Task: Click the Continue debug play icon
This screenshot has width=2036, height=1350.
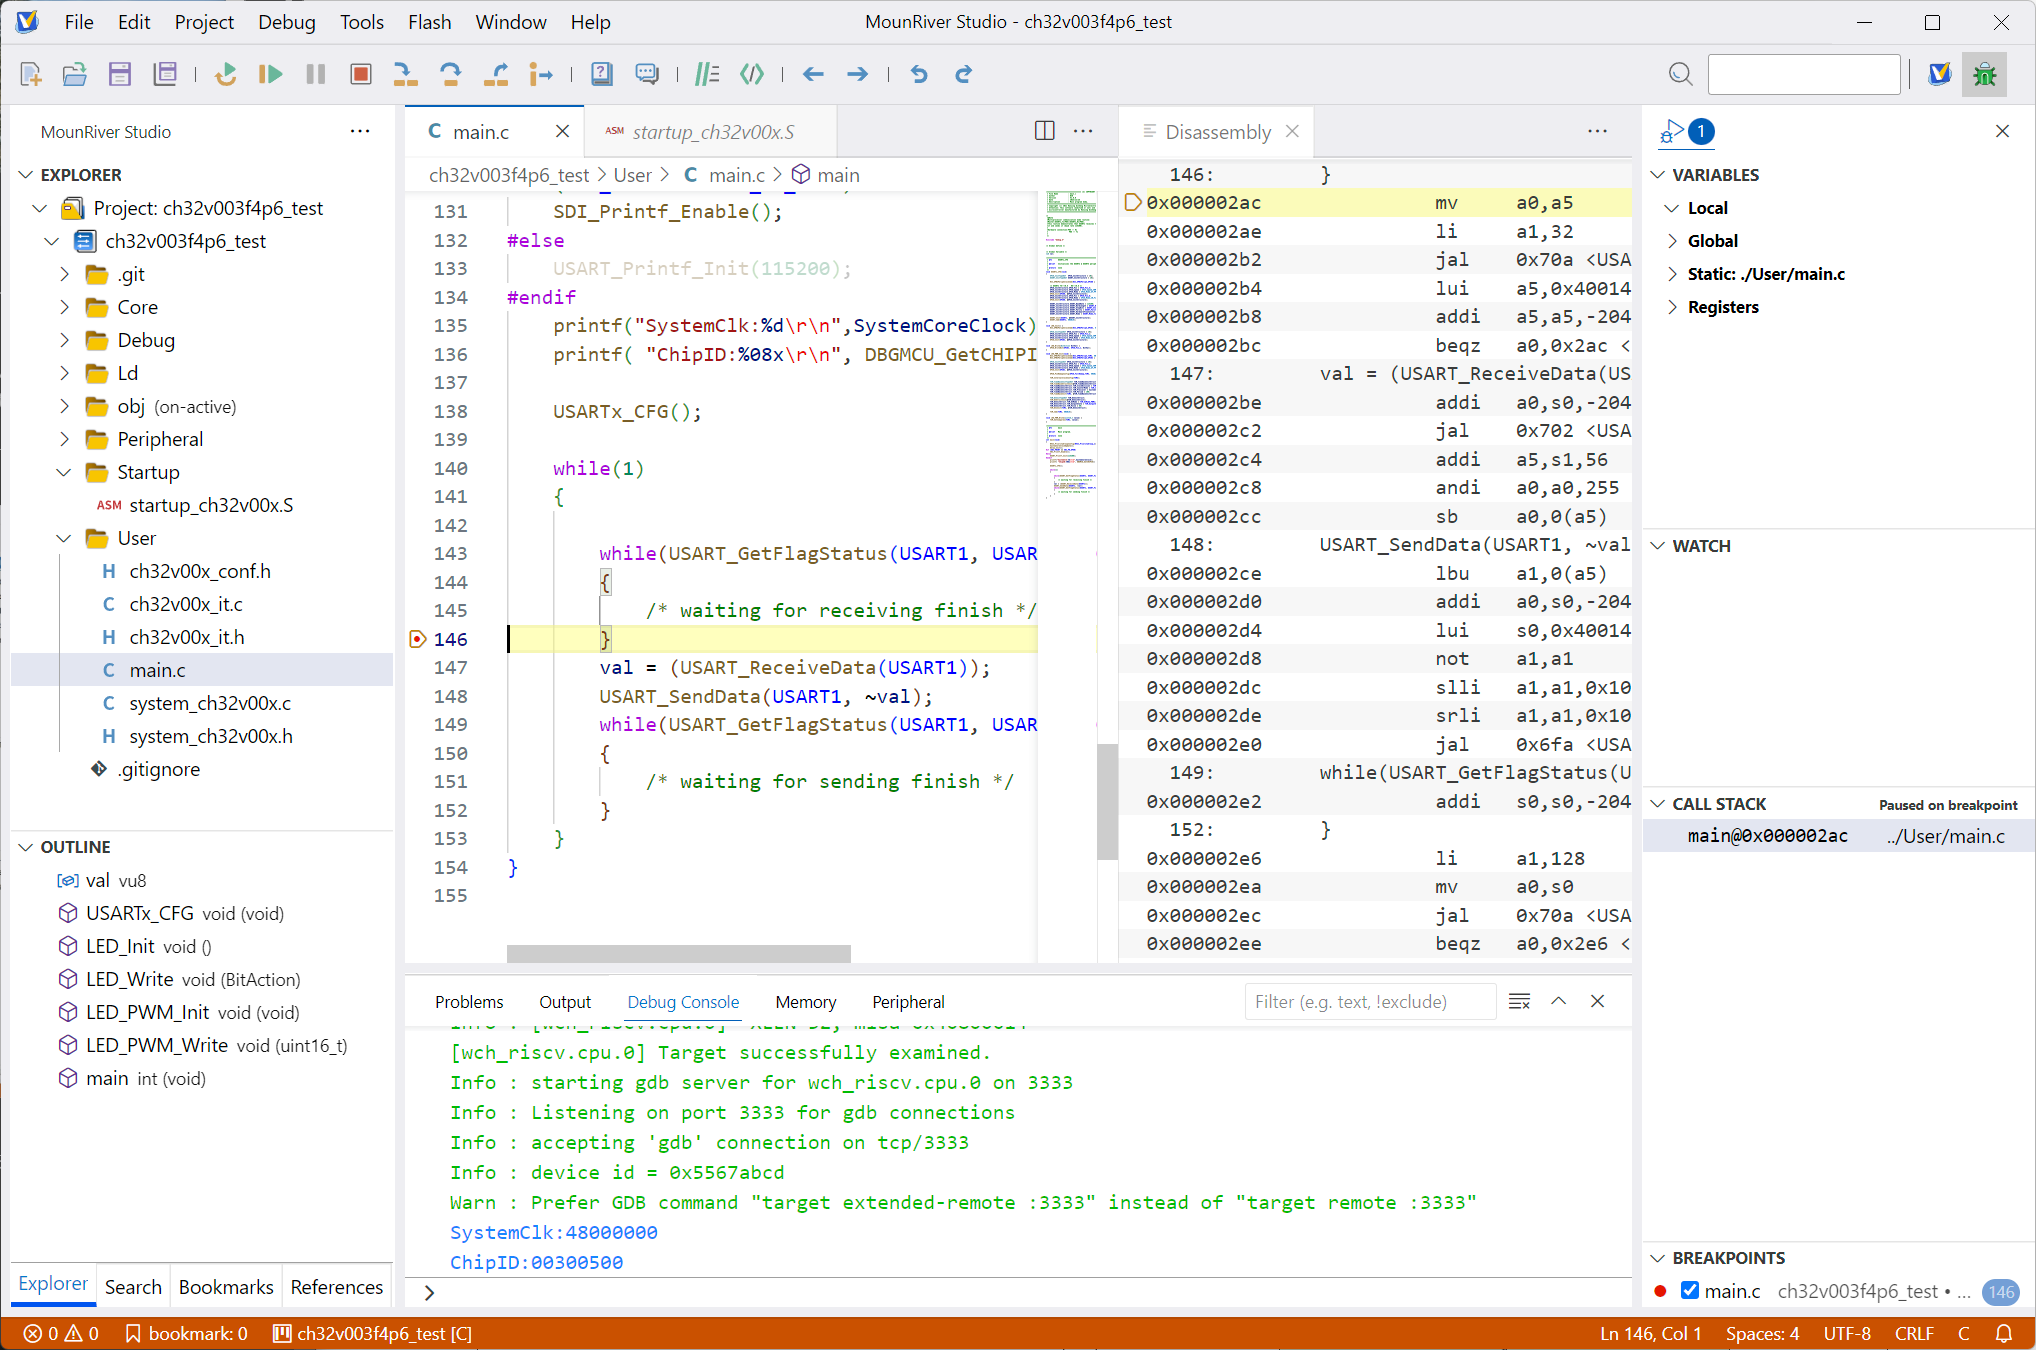Action: [270, 74]
